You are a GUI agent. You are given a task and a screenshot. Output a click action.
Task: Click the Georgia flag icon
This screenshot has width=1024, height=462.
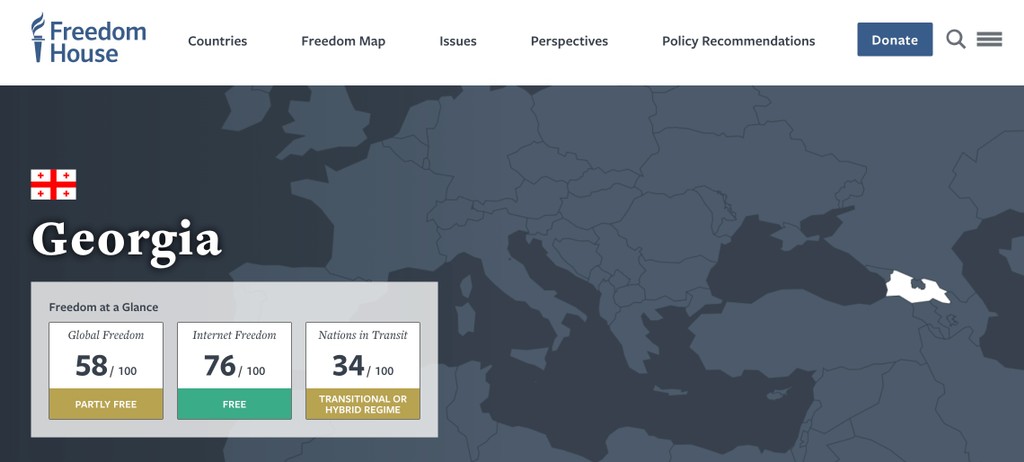(54, 184)
